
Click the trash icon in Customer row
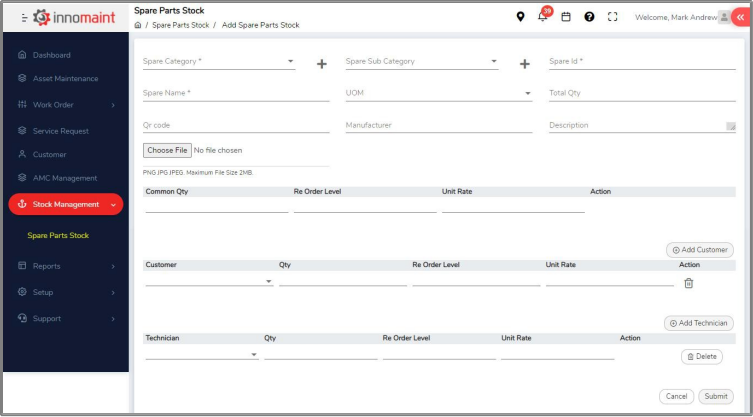pos(688,283)
